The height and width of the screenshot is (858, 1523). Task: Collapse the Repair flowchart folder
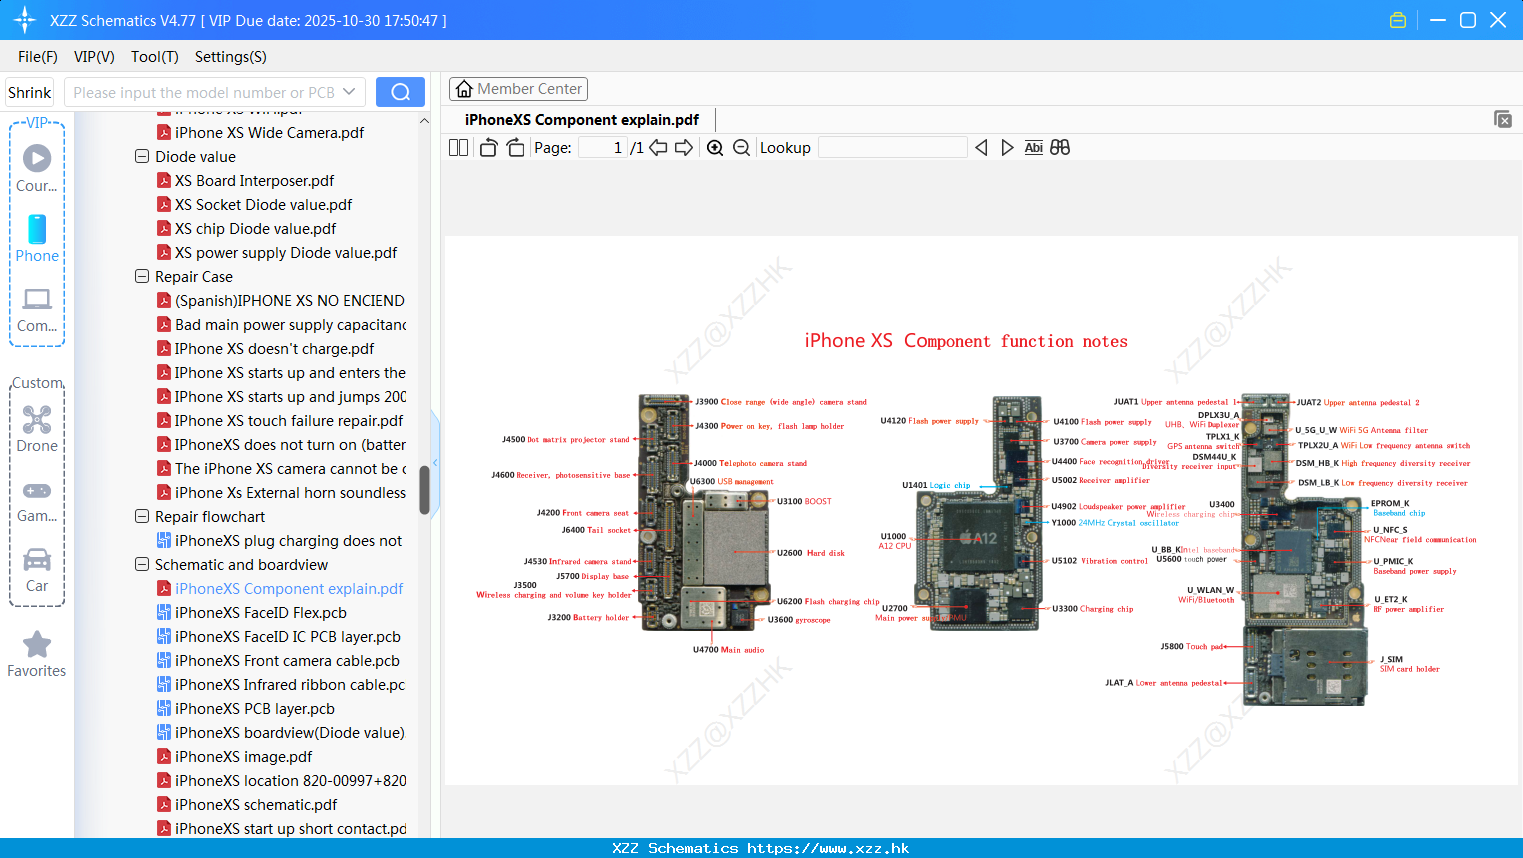142,516
